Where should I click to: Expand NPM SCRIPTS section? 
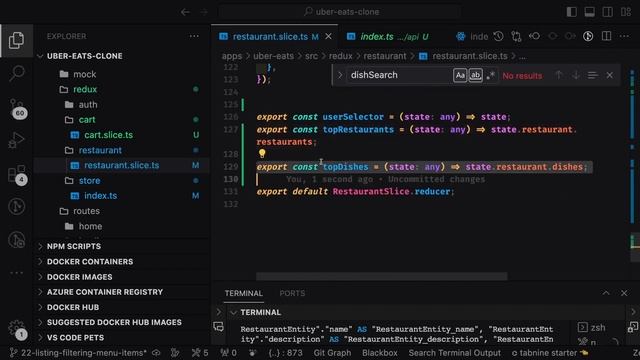(73, 247)
